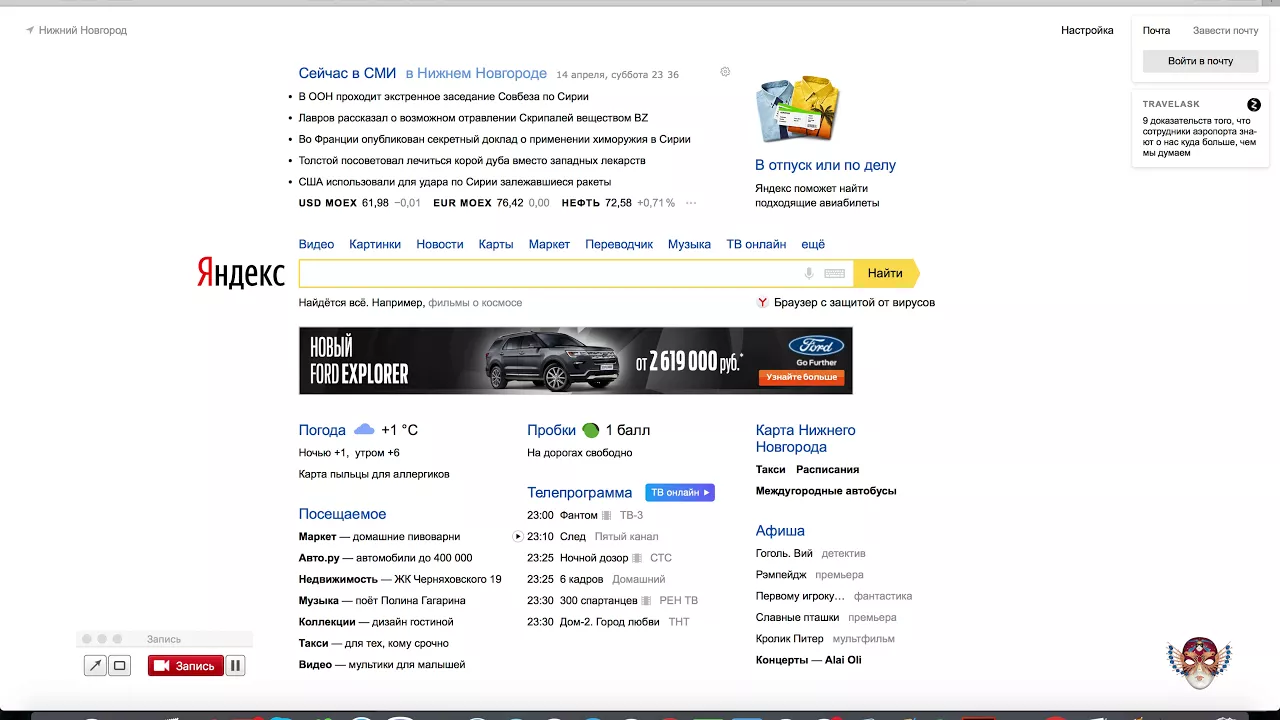1280x720 pixels.
Task: Click Узнайте больше on Ford banner
Action: point(803,377)
